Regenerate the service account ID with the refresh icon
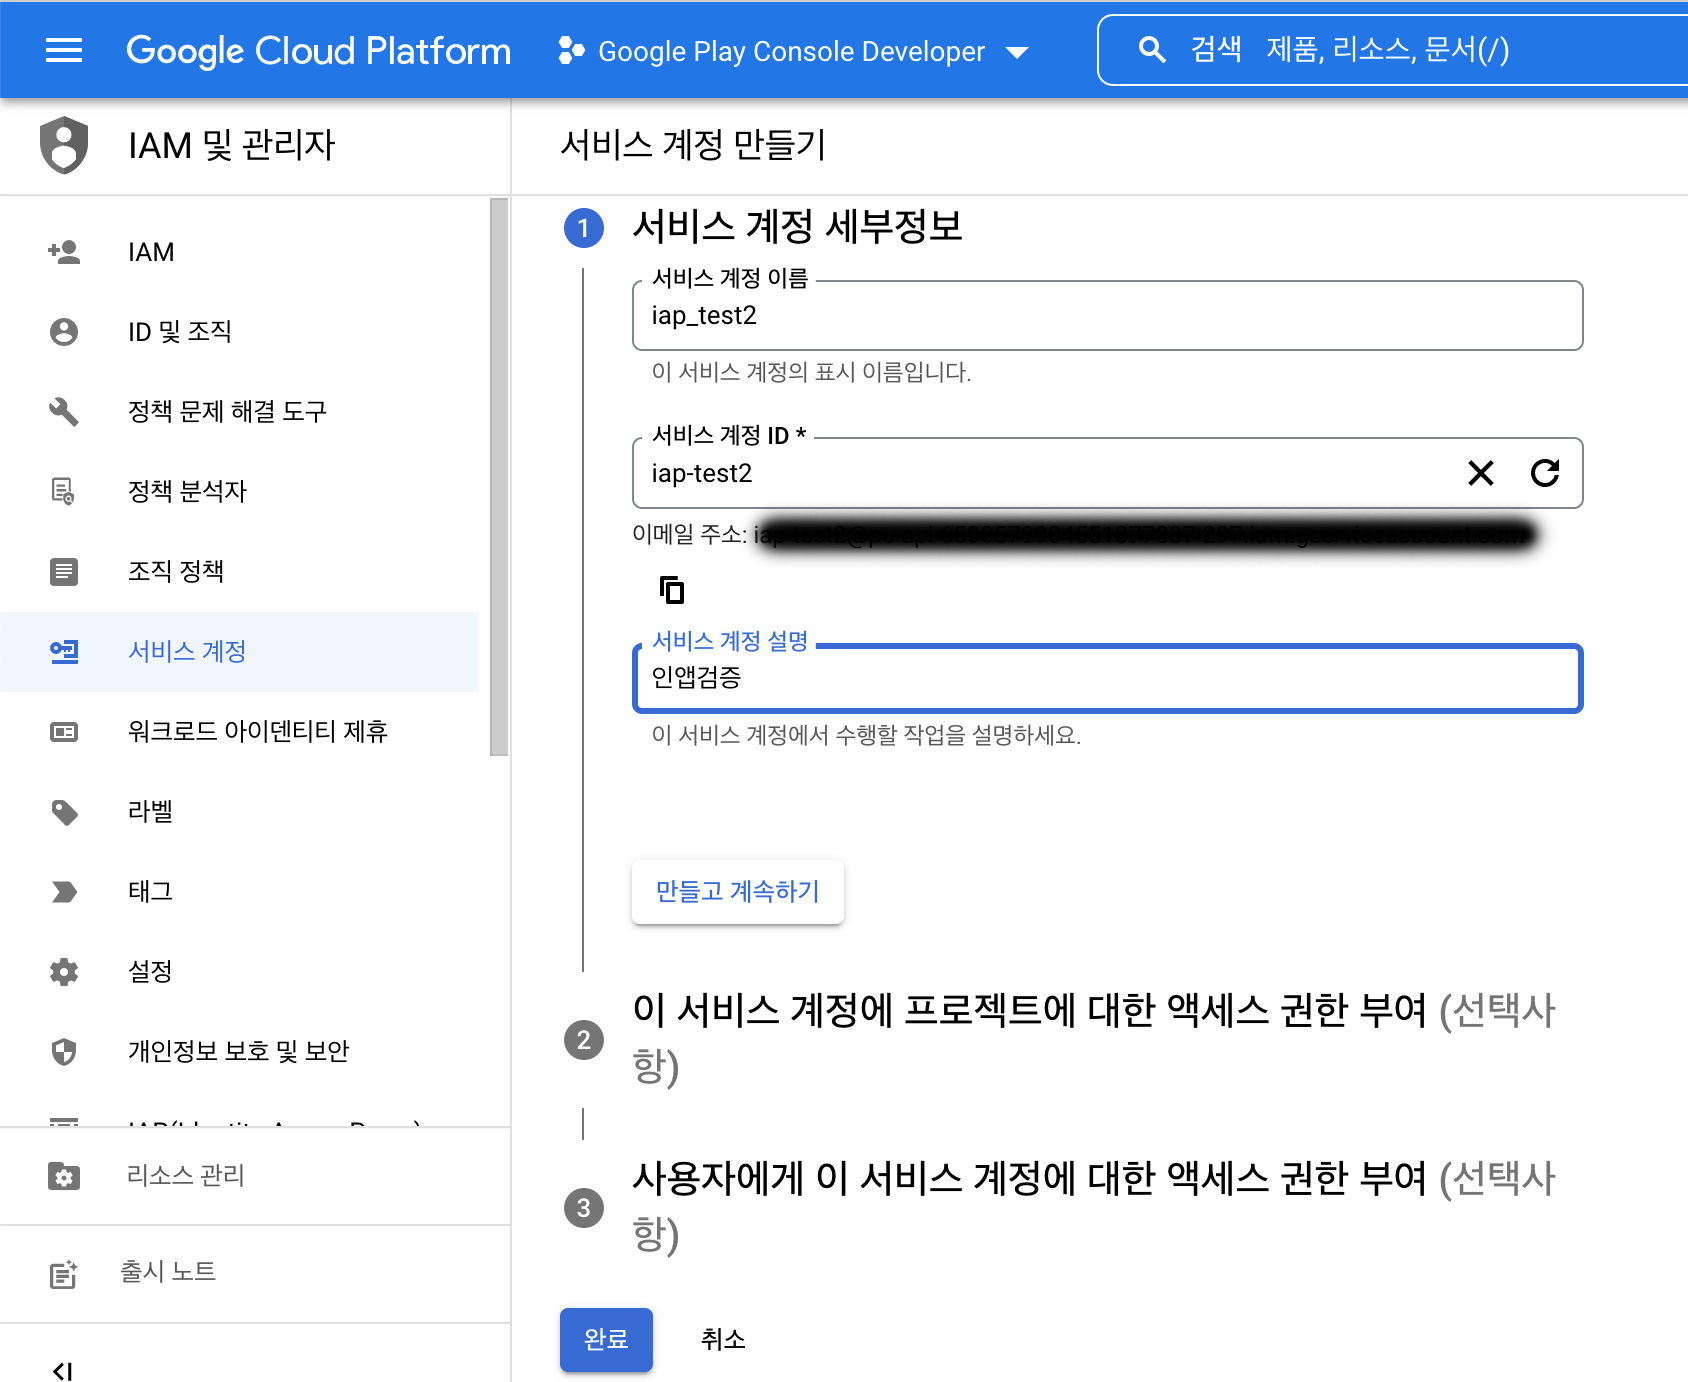The height and width of the screenshot is (1382, 1688). click(1545, 473)
